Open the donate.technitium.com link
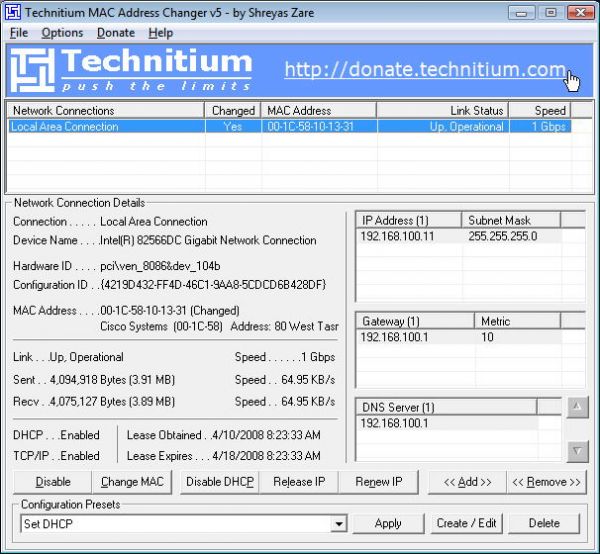This screenshot has width=600, height=554. click(x=425, y=70)
